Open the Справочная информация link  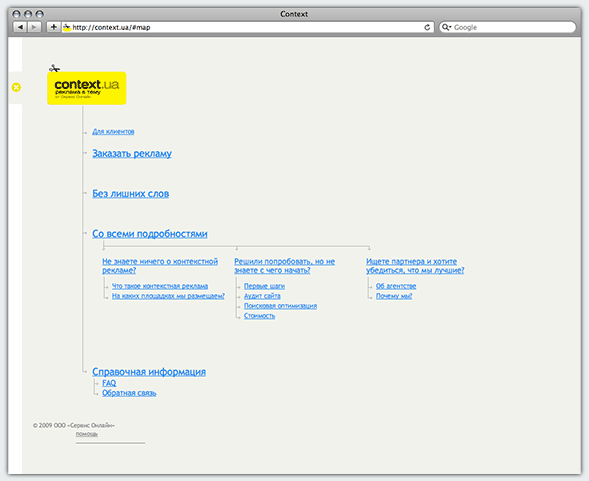[149, 372]
